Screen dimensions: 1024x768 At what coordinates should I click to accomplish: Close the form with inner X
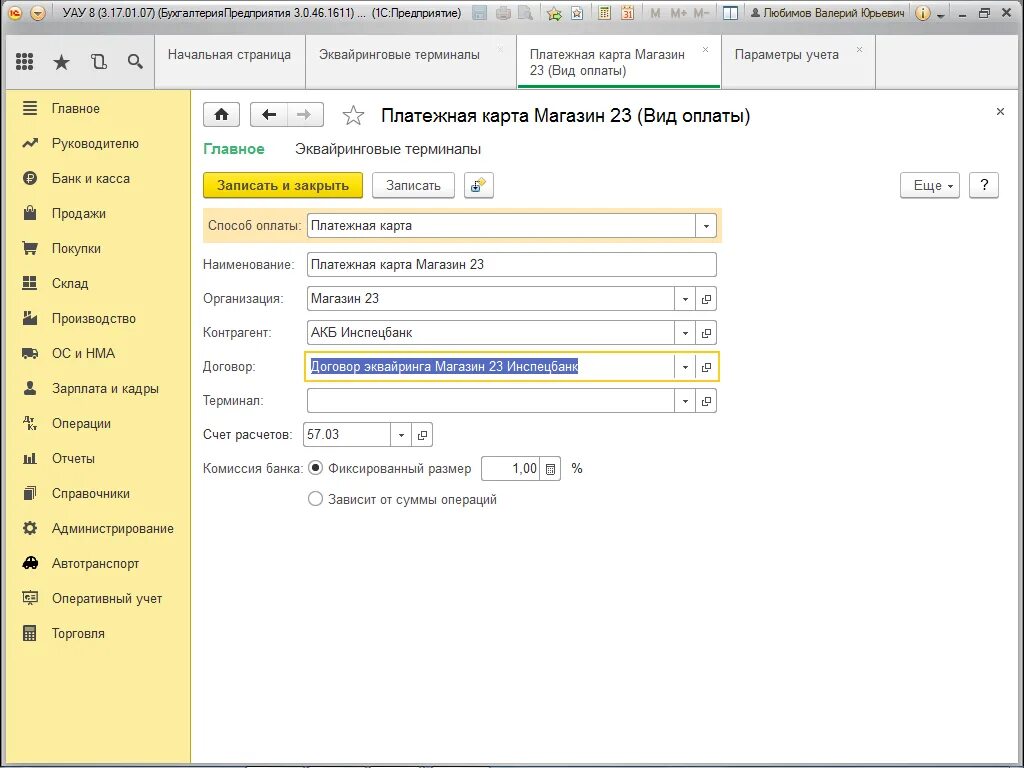[x=1000, y=112]
